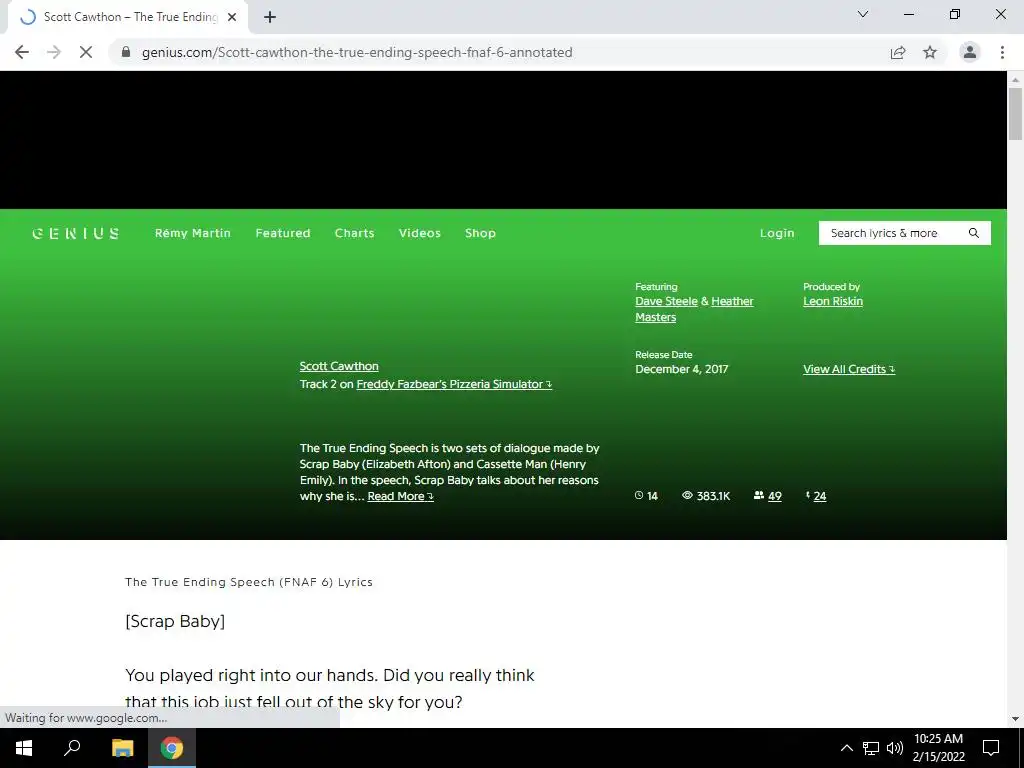This screenshot has width=1024, height=768.
Task: Open the Featured nav item
Action: point(283,233)
